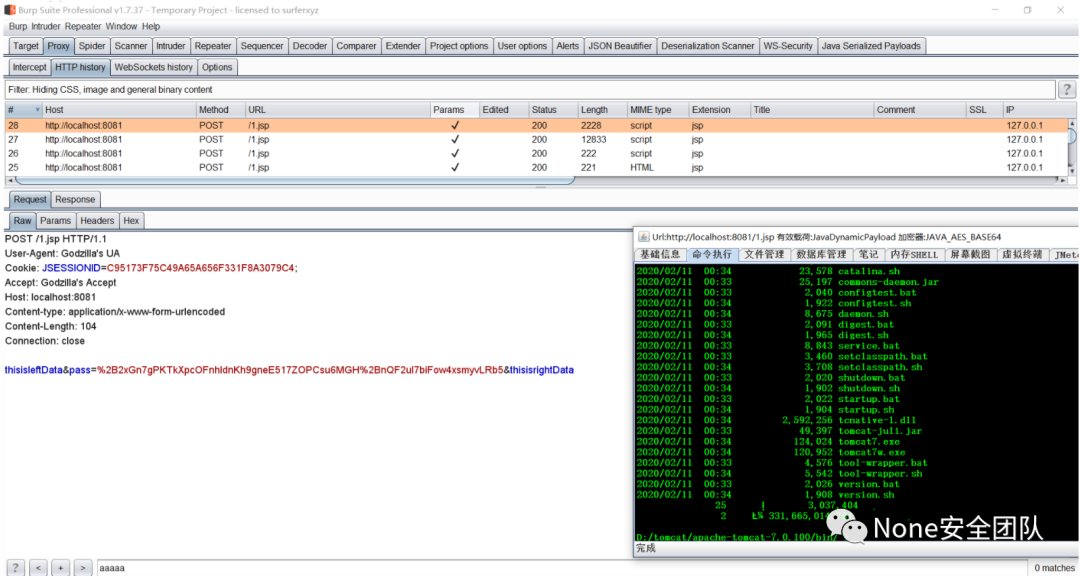Open the Intruder menu in the menu bar
The image size is (1080, 576).
[x=46, y=26]
